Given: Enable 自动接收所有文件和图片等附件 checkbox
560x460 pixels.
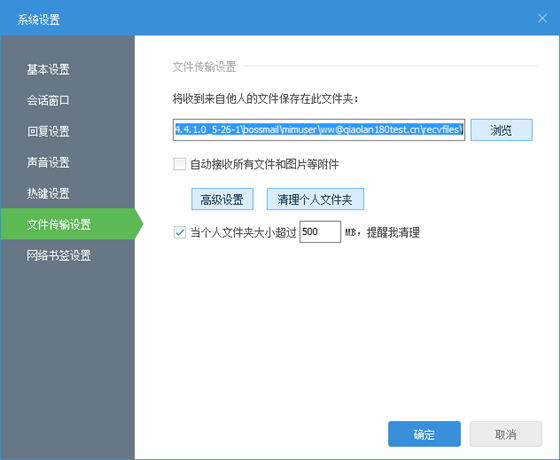Looking at the screenshot, I should [x=180, y=164].
